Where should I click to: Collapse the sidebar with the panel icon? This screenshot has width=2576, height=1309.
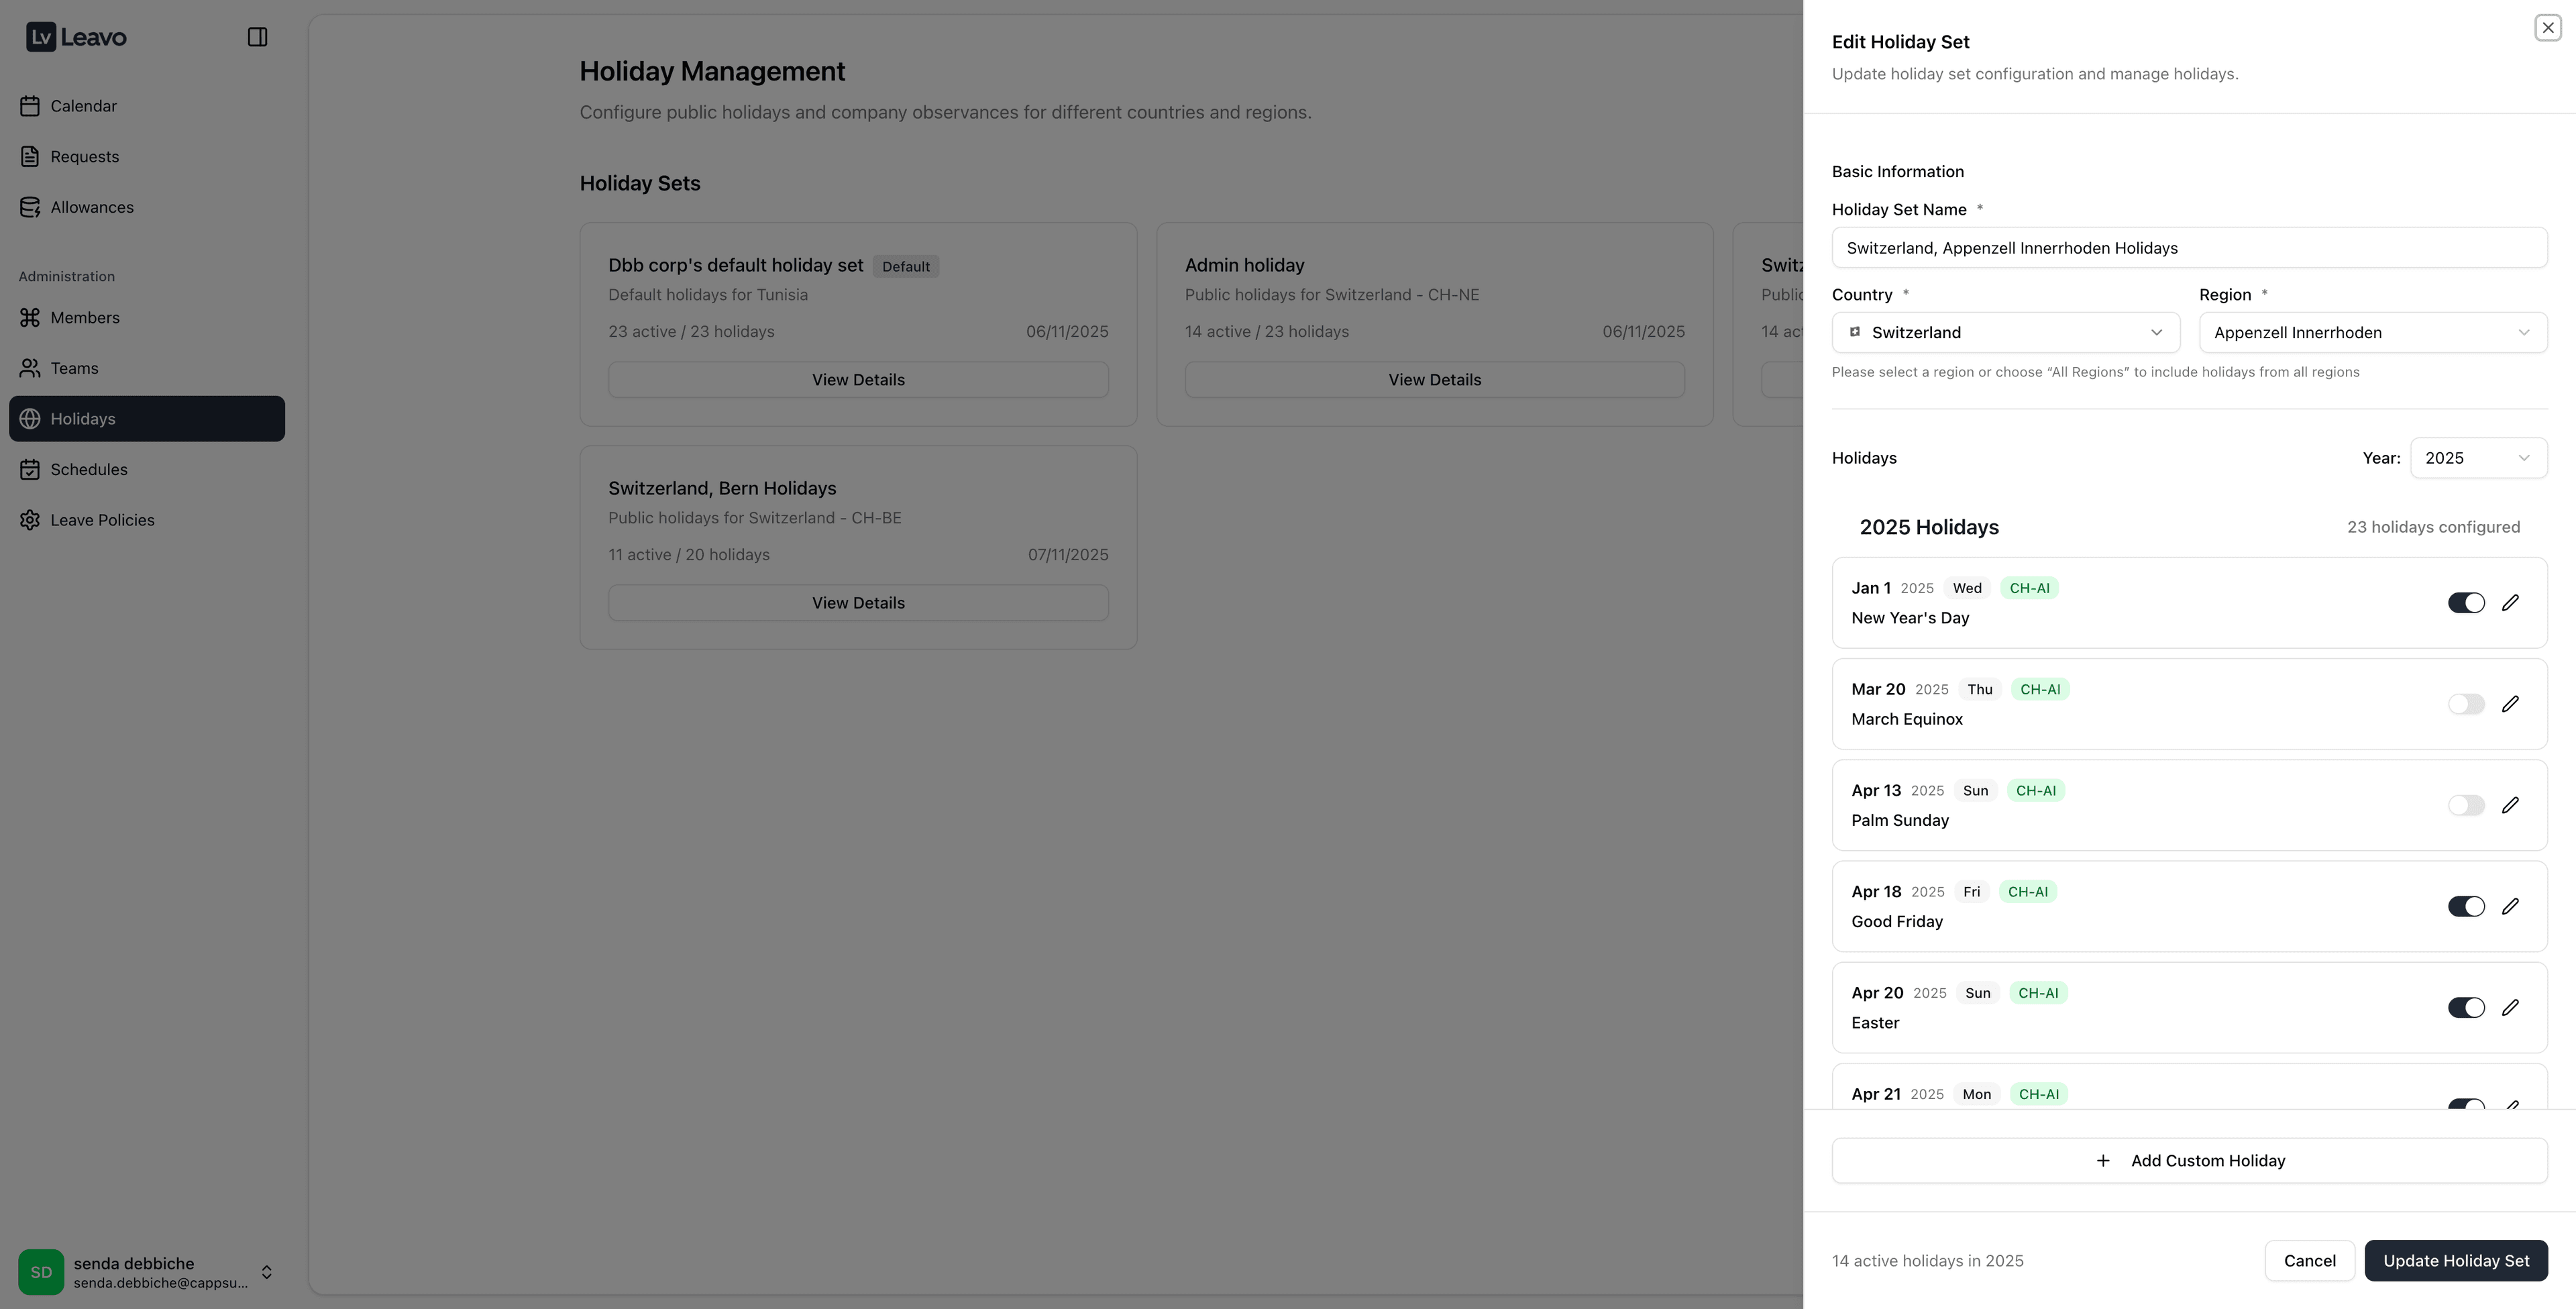pyautogui.click(x=257, y=37)
